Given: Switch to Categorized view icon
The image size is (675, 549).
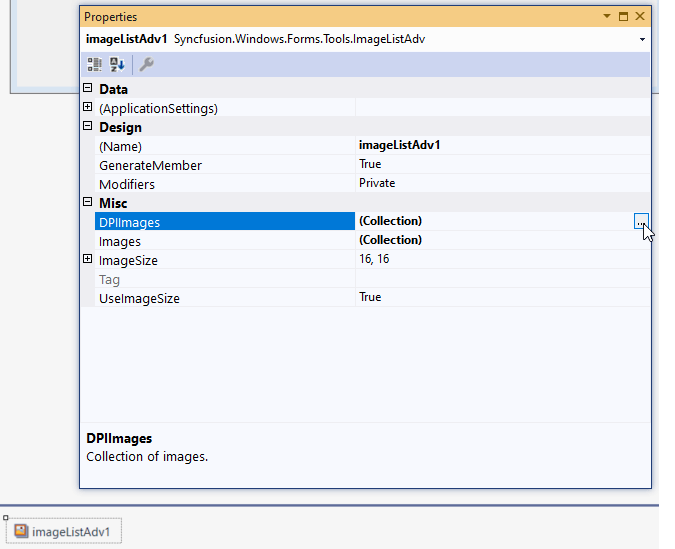Looking at the screenshot, I should 94,65.
